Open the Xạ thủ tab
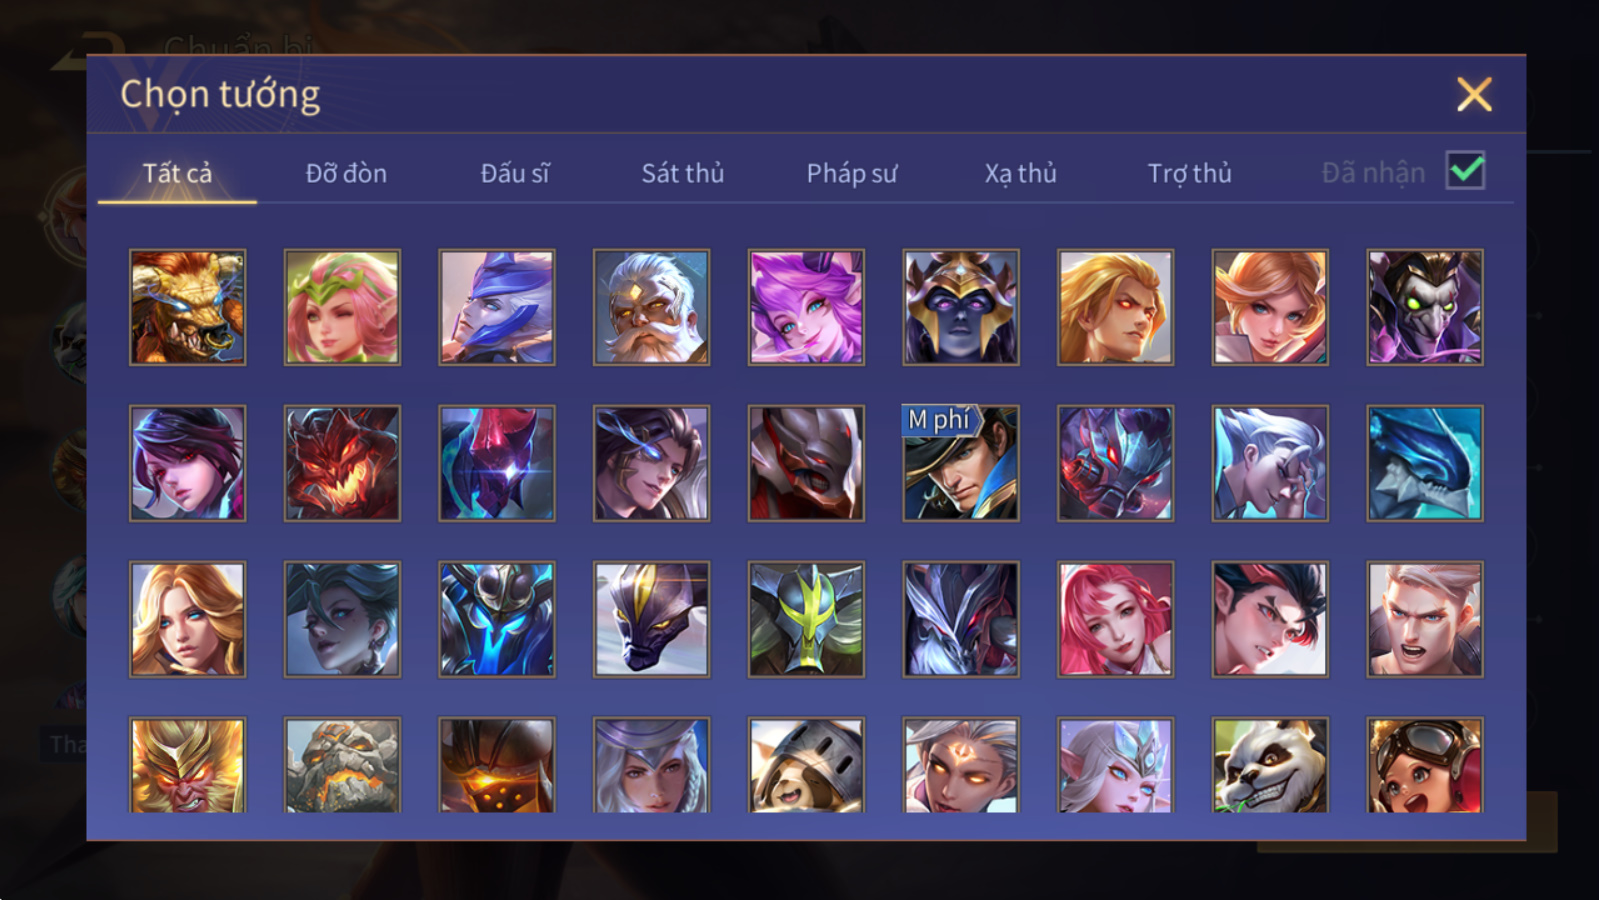Viewport: 1599px width, 900px height. point(1020,173)
